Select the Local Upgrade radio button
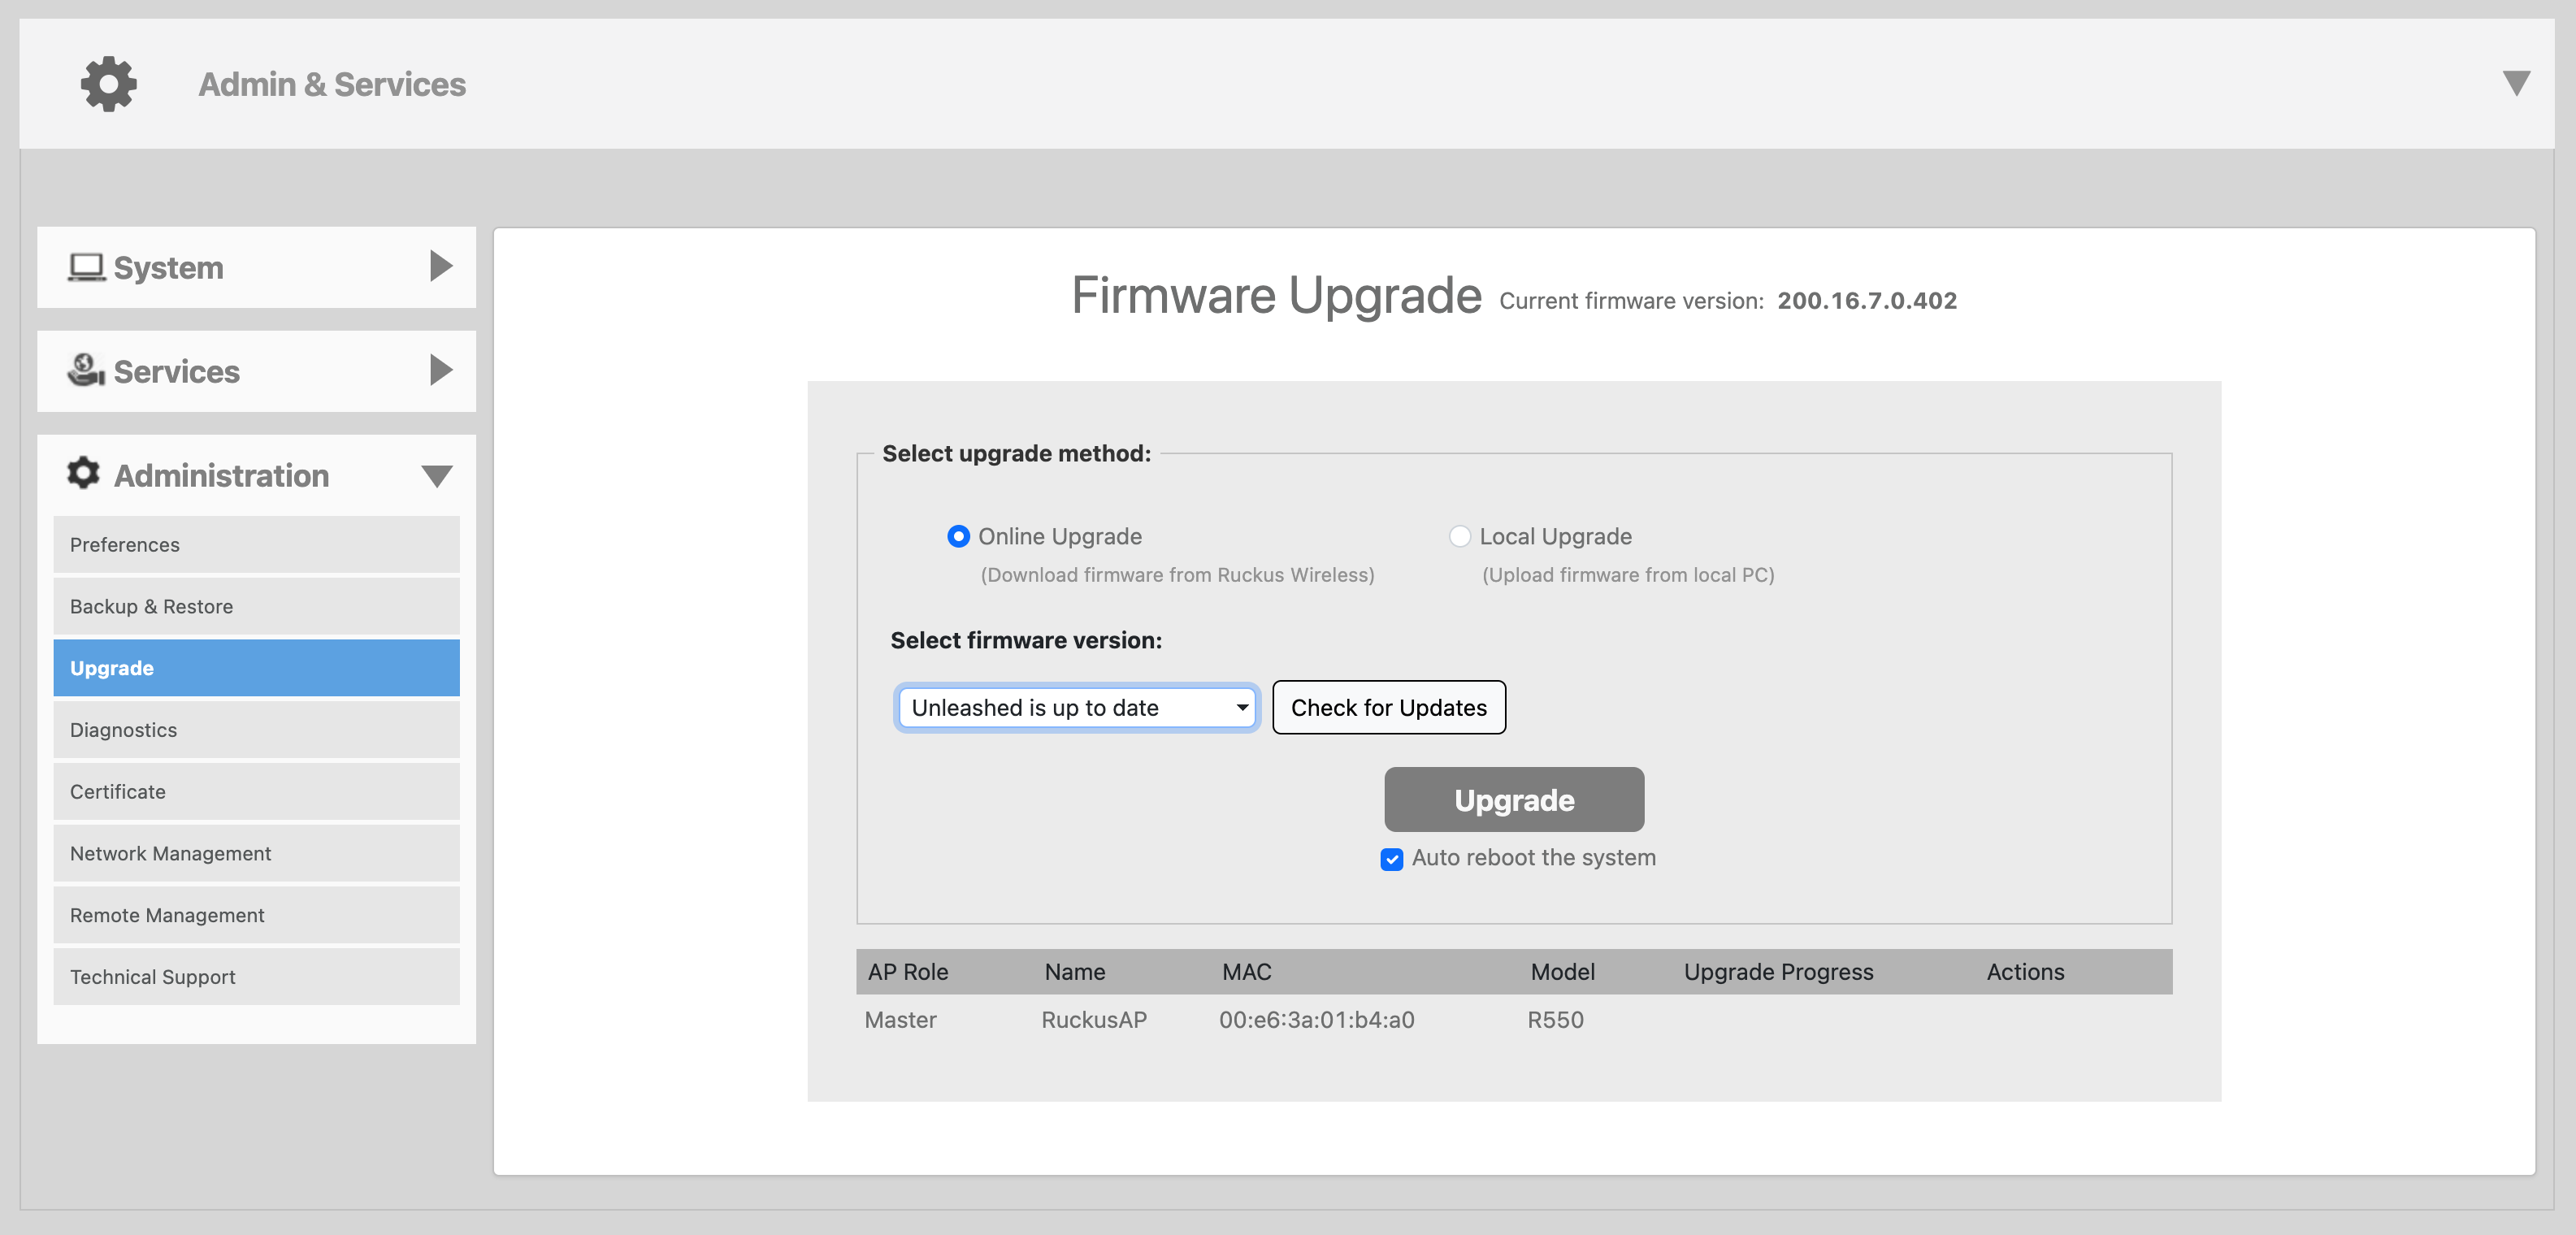This screenshot has width=2576, height=1235. pos(1457,535)
